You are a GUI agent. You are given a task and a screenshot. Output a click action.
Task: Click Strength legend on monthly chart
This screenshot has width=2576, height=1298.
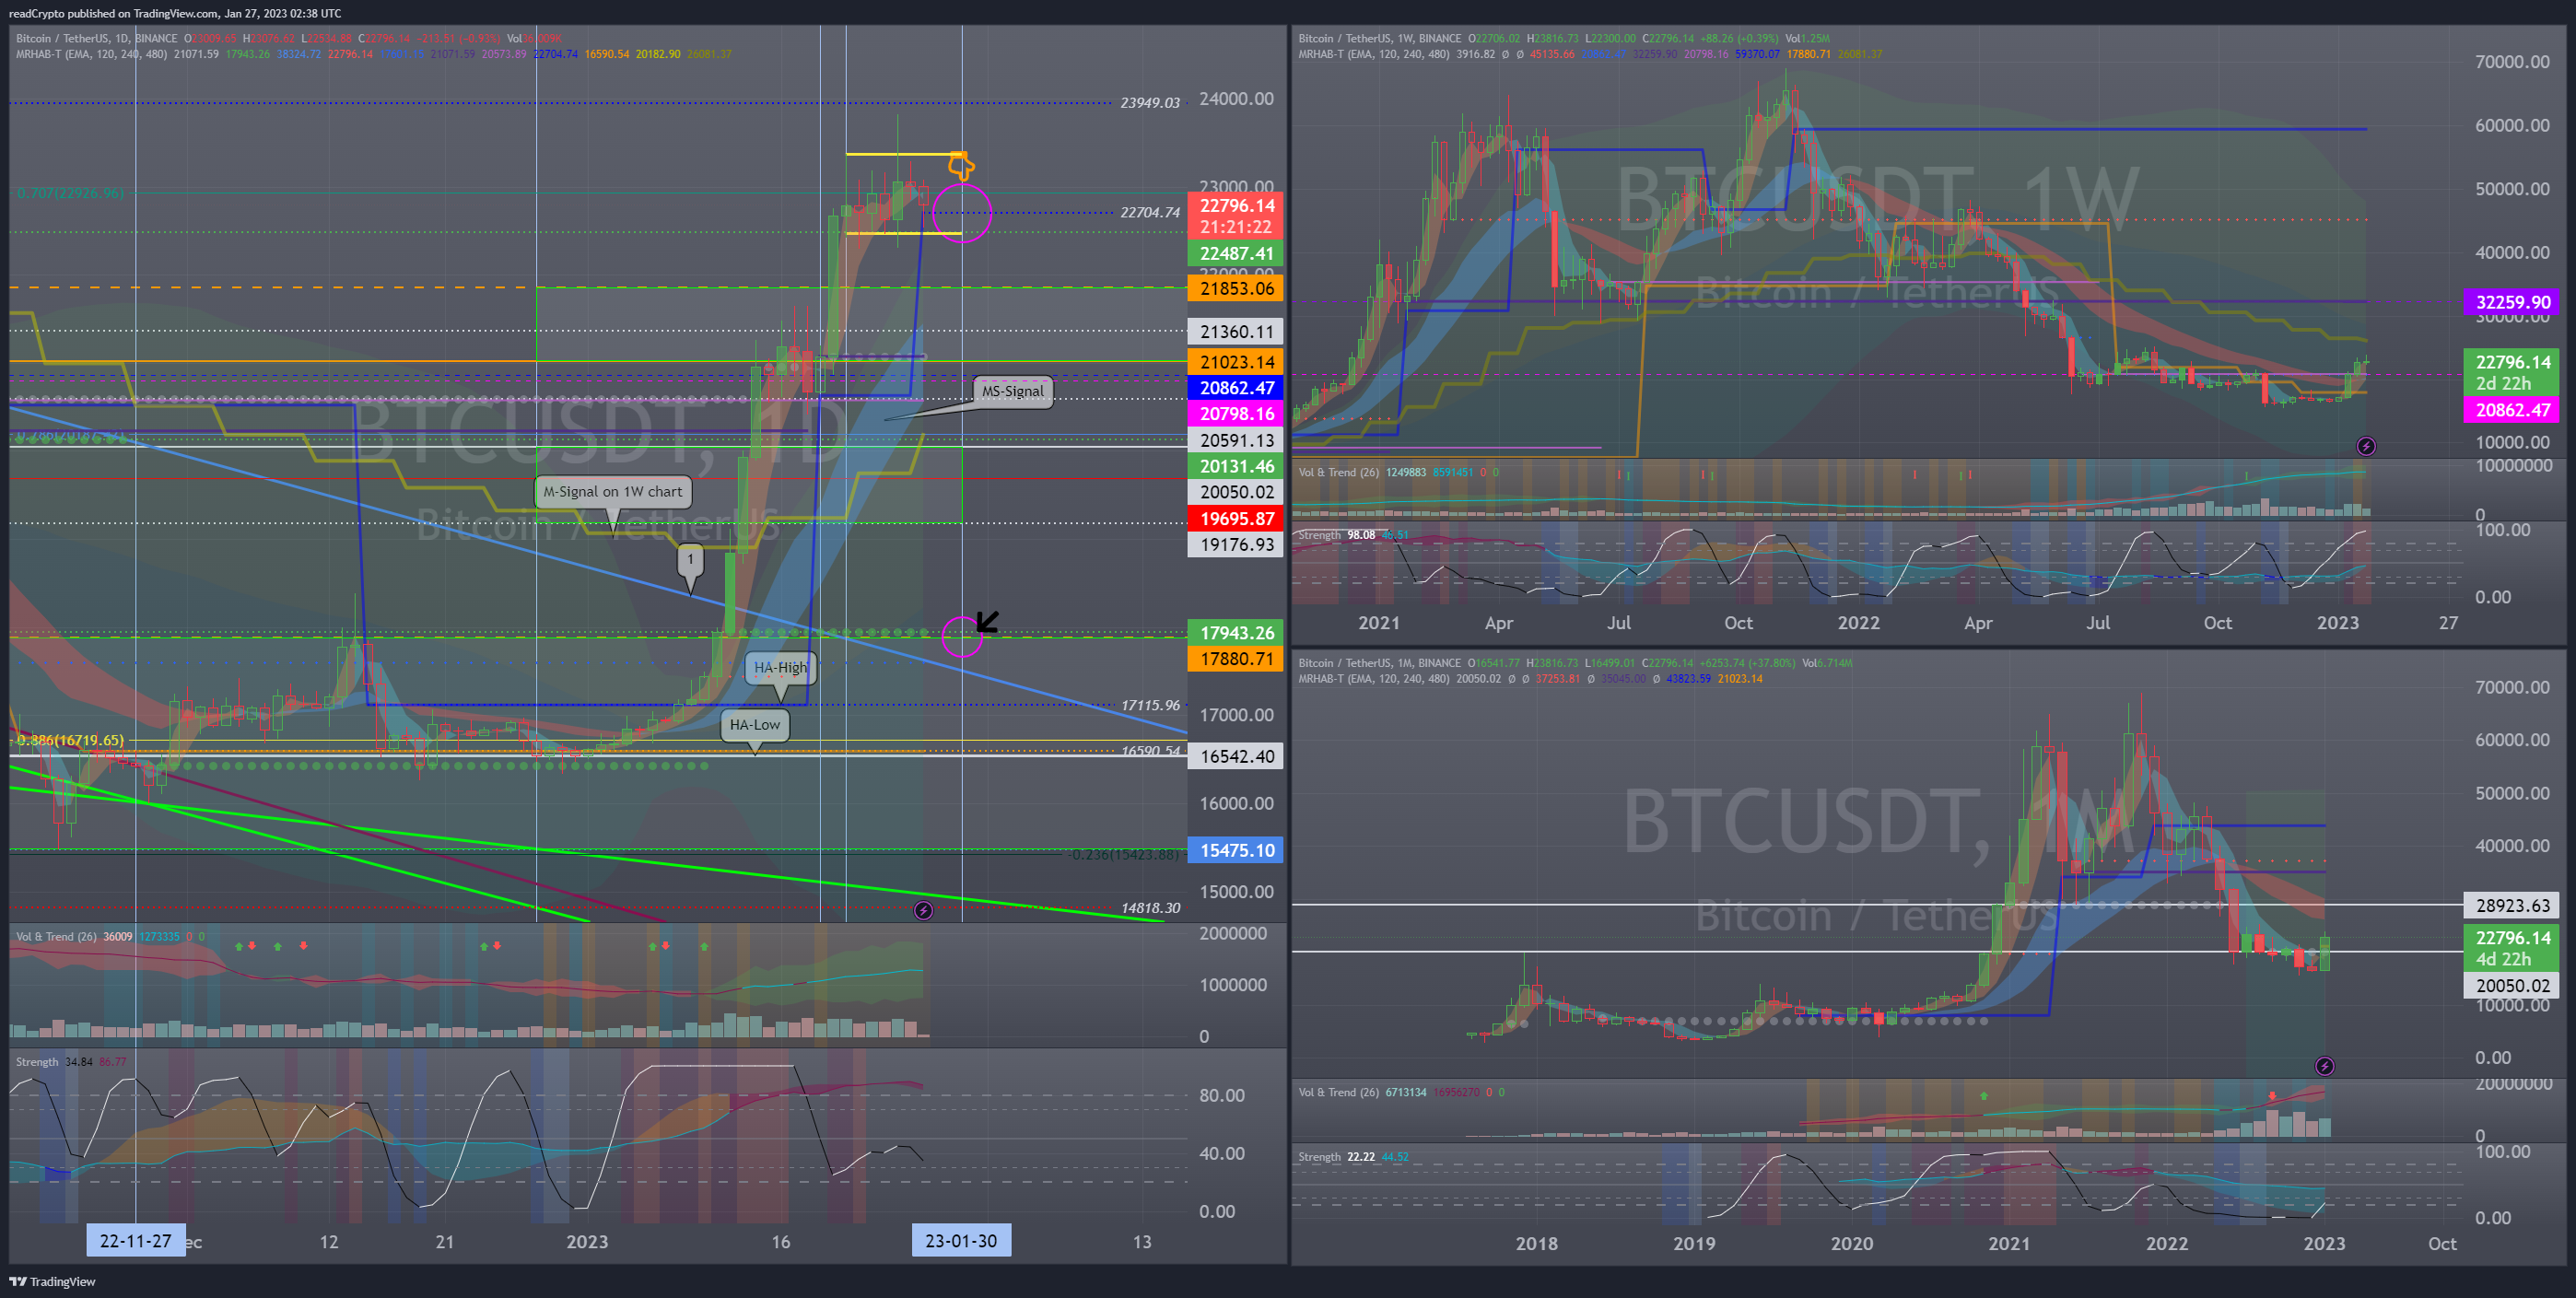point(1319,1157)
